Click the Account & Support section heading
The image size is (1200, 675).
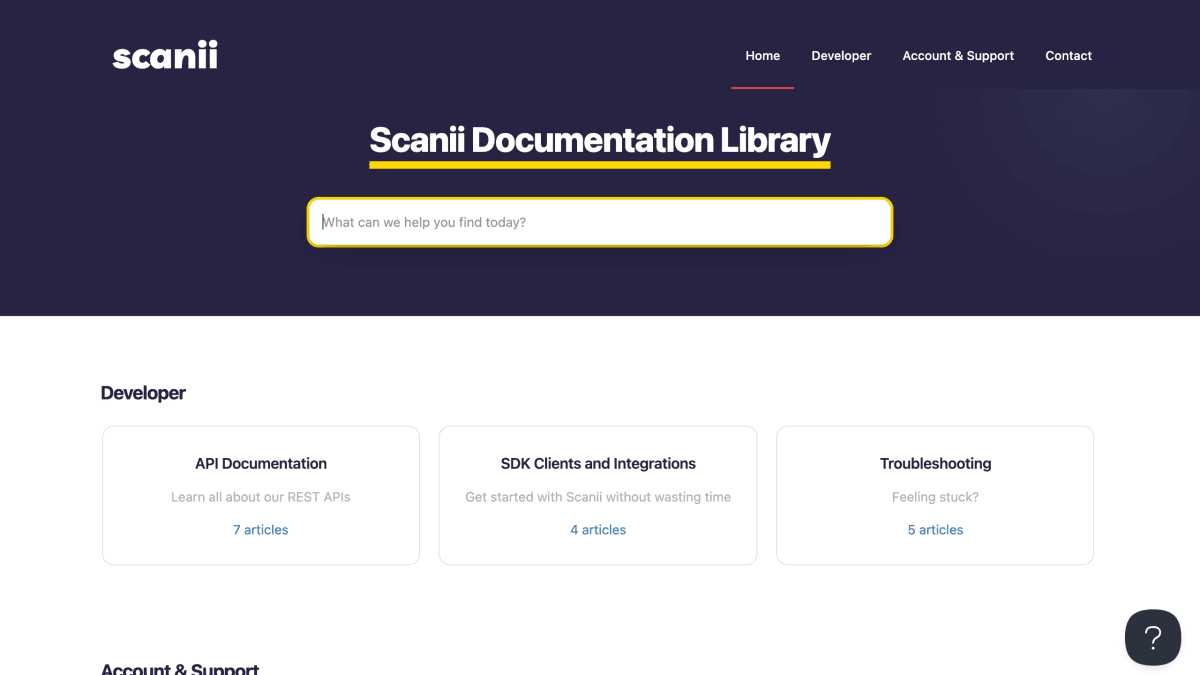coord(180,668)
